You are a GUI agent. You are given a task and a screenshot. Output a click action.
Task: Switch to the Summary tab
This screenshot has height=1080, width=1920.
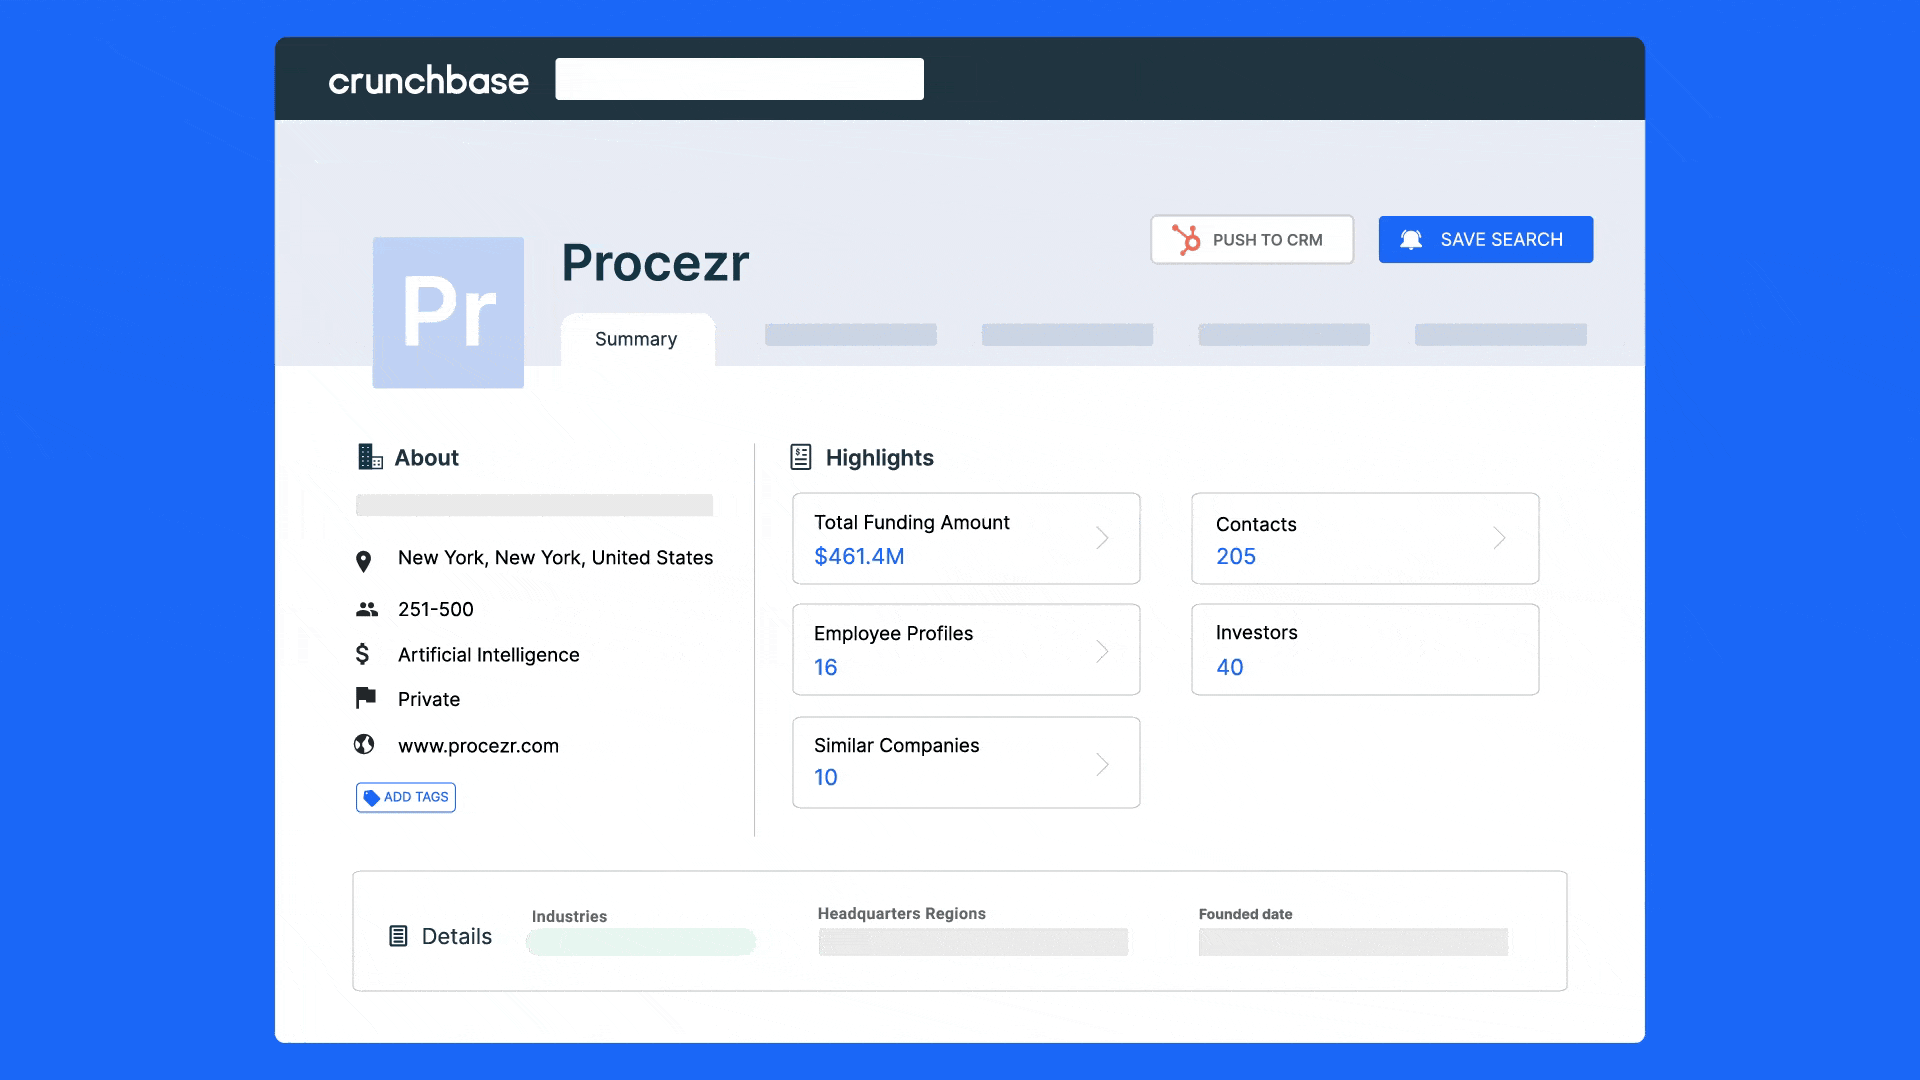click(x=636, y=339)
